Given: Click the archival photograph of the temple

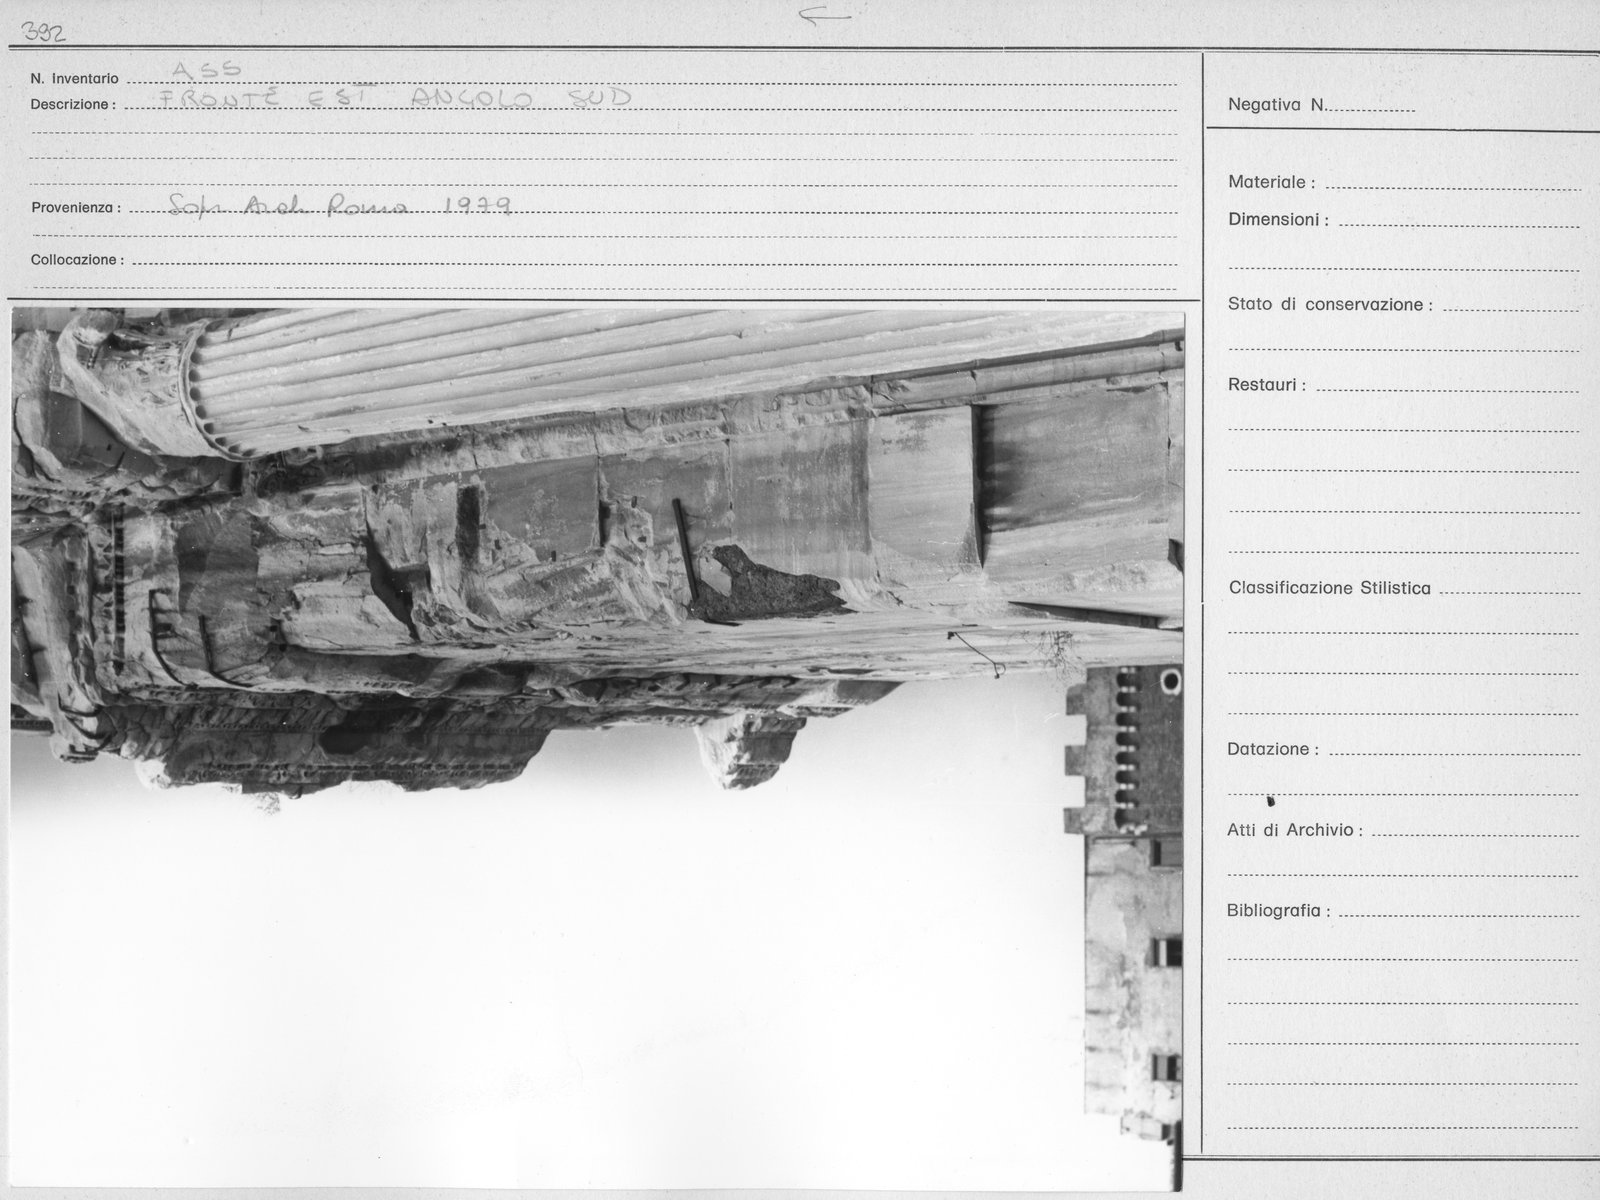Looking at the screenshot, I should click(597, 750).
